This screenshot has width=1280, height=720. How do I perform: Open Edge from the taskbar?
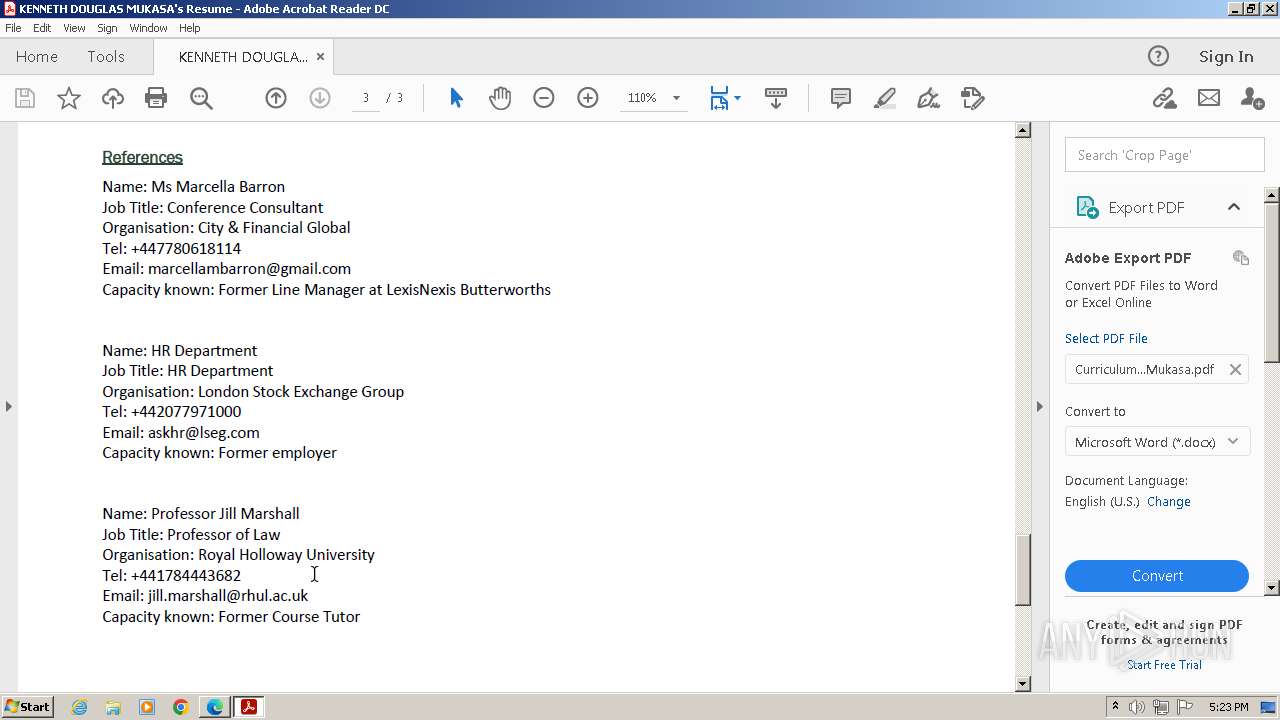[x=215, y=707]
